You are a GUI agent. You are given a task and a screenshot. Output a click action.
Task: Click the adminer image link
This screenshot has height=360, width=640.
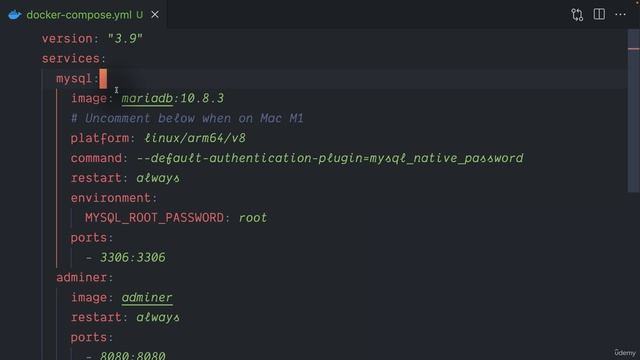(x=147, y=298)
